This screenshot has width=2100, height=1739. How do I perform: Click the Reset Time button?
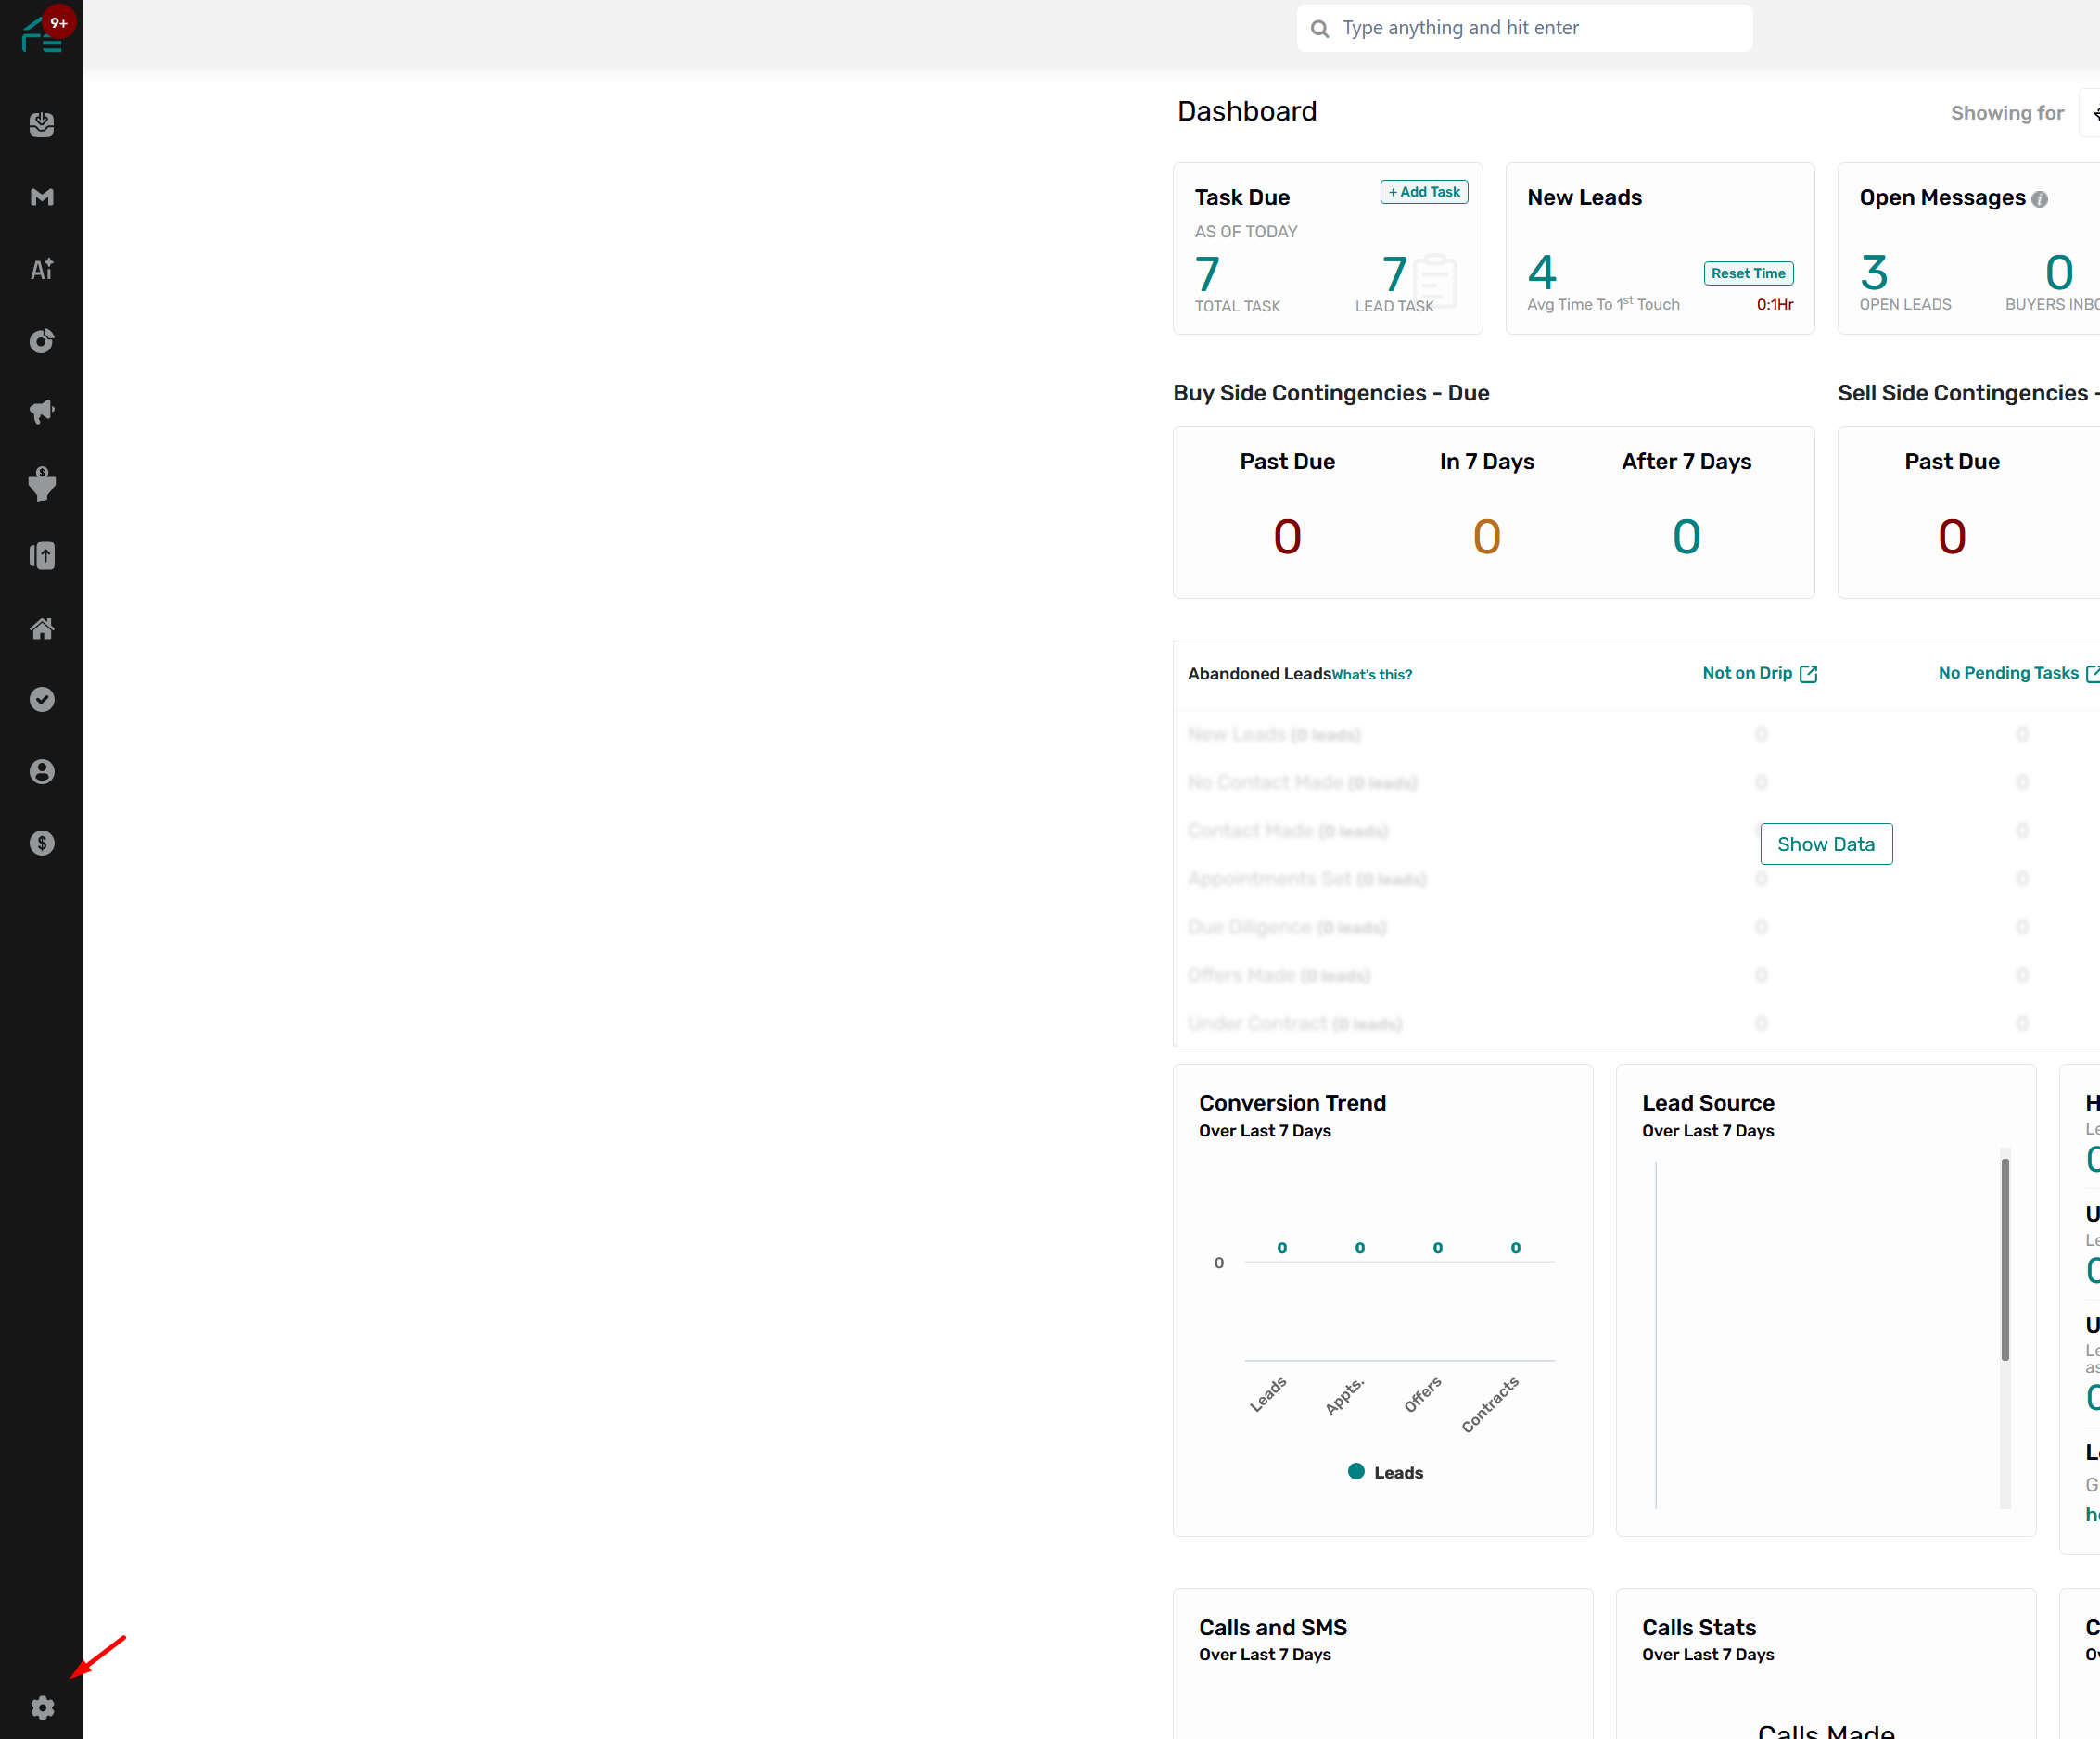(1747, 273)
